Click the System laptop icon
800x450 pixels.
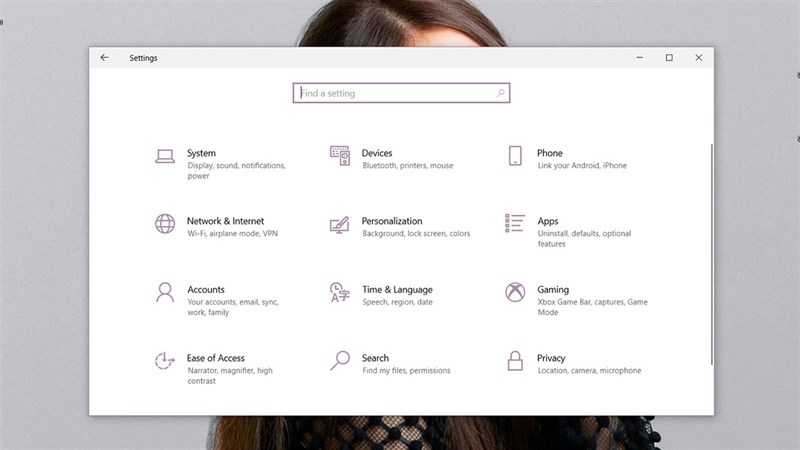click(165, 156)
